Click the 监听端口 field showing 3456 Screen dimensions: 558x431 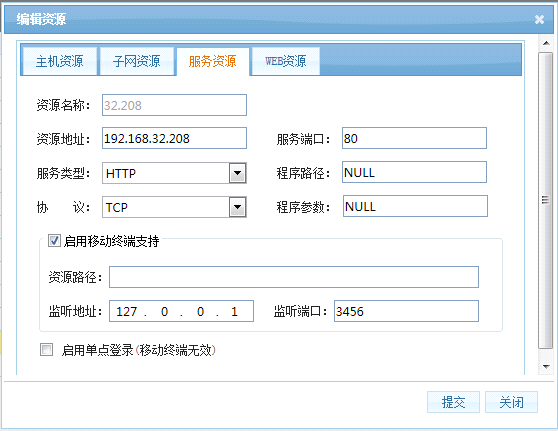point(406,311)
